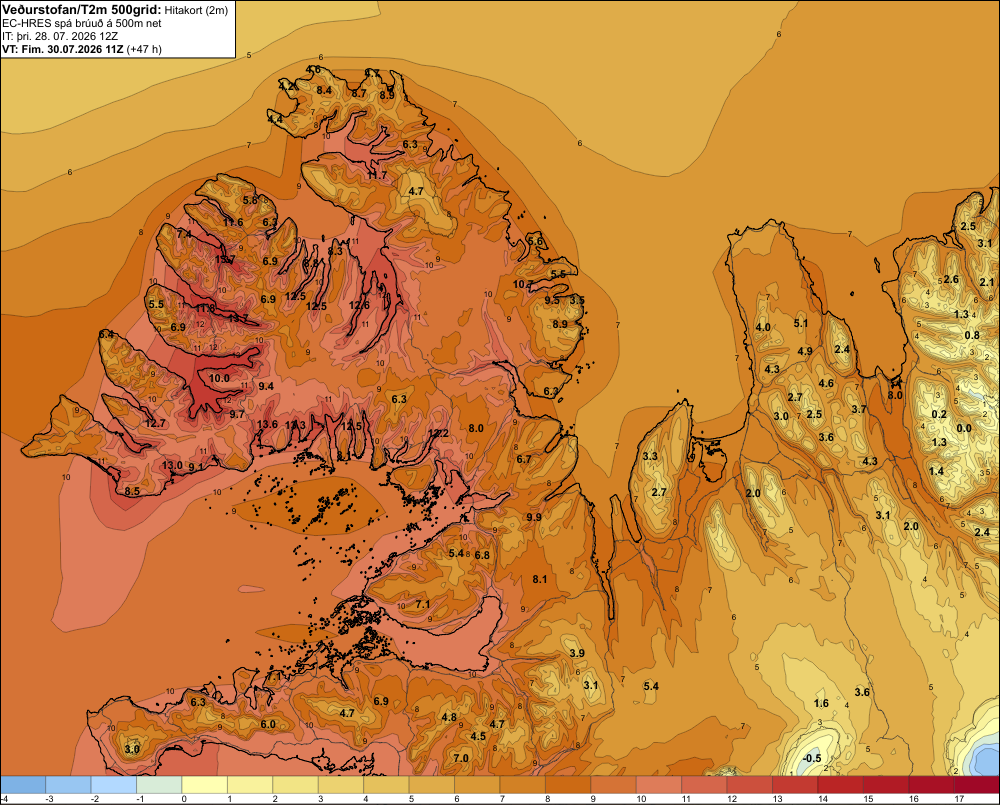Click the temperature value 3.7
This screenshot has width=1000, height=805.
coord(858,409)
